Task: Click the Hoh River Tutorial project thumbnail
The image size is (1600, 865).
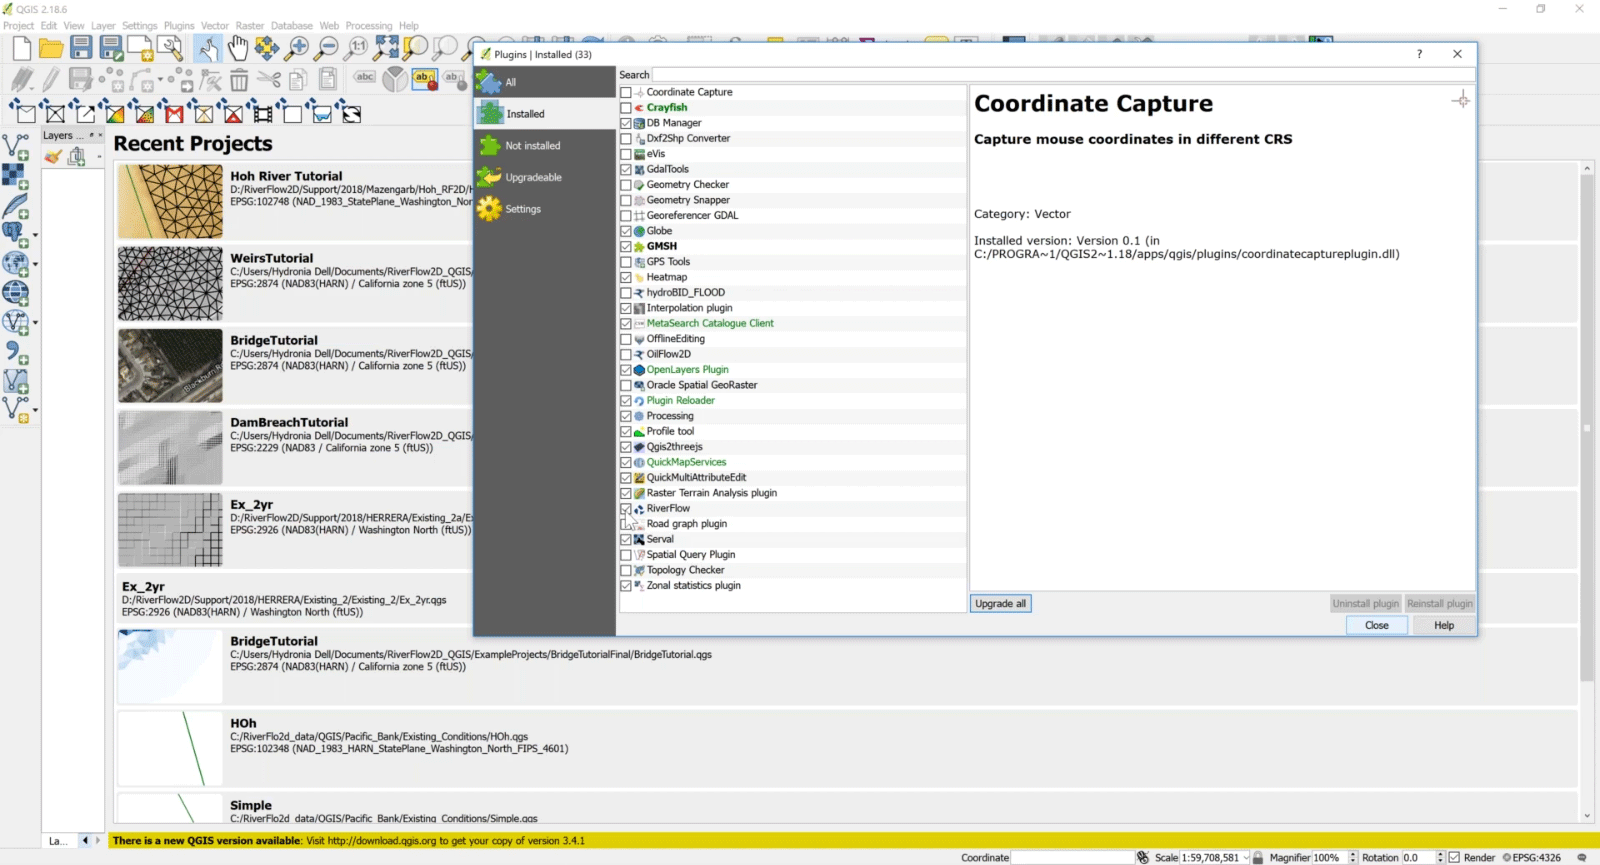Action: 170,202
